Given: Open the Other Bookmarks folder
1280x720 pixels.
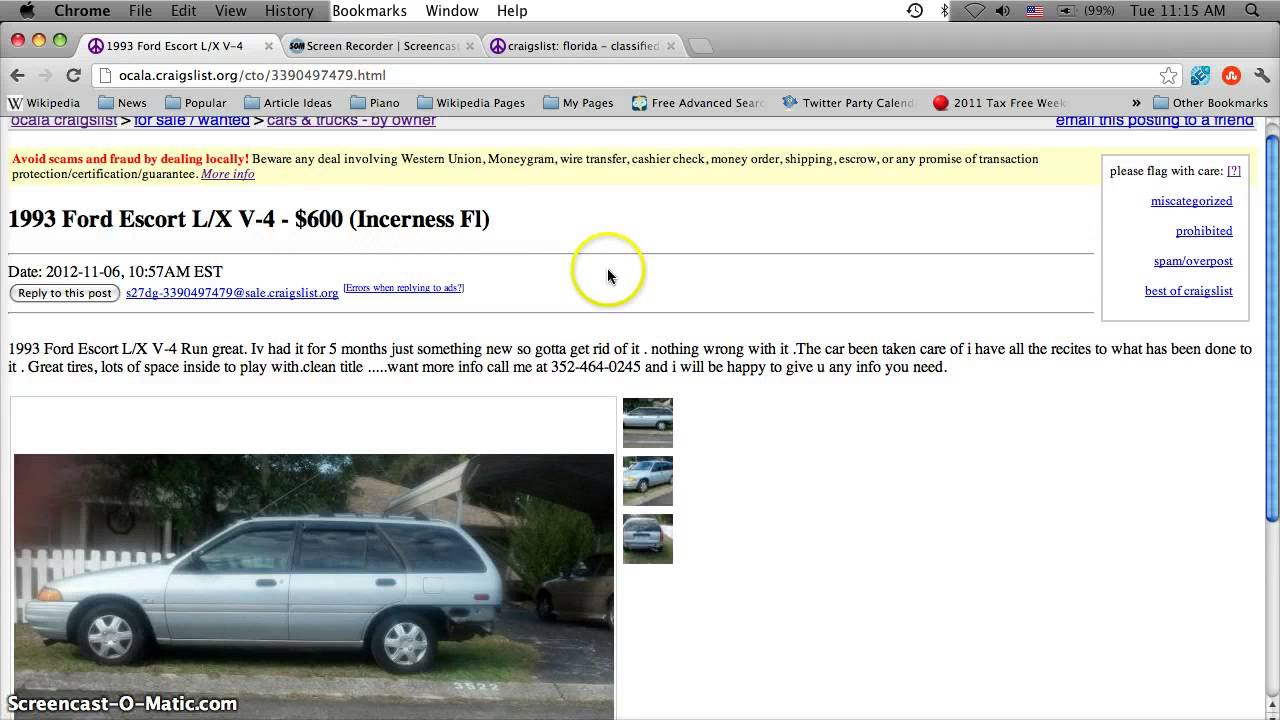Looking at the screenshot, I should [1210, 102].
